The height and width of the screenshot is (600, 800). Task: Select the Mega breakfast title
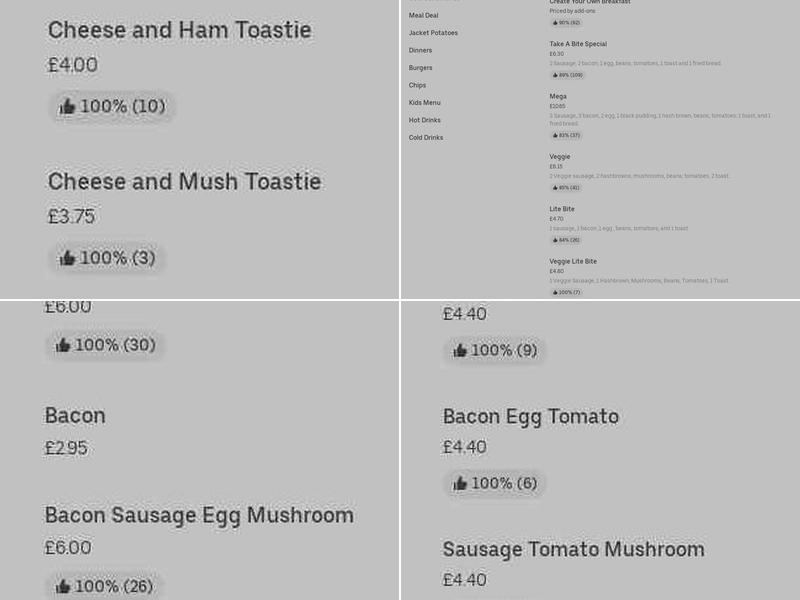tap(558, 97)
